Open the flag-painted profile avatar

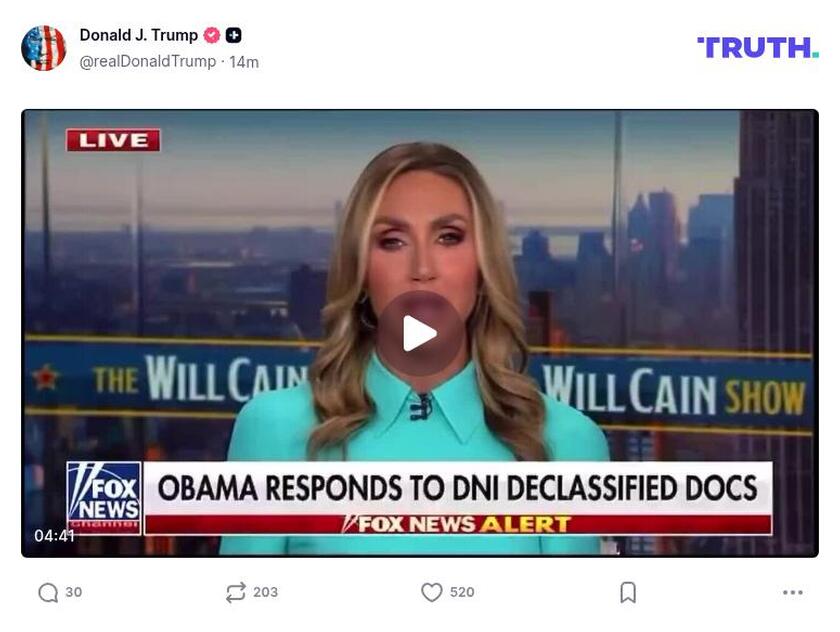click(x=43, y=48)
